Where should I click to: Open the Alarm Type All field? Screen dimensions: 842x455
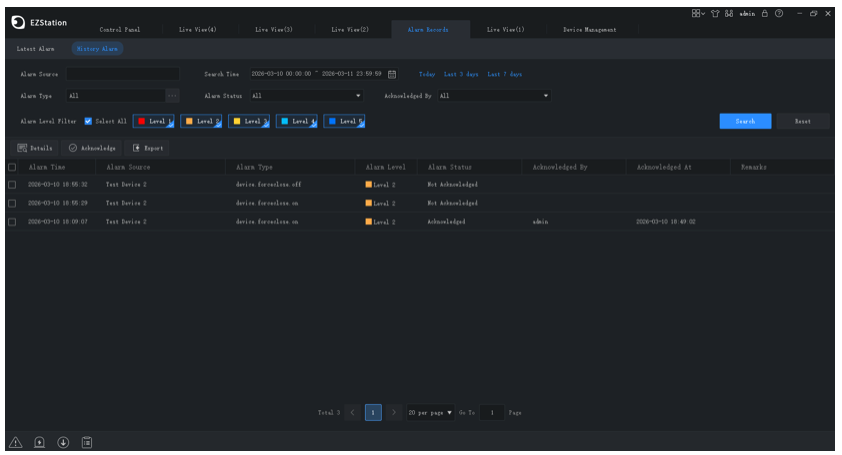115,96
